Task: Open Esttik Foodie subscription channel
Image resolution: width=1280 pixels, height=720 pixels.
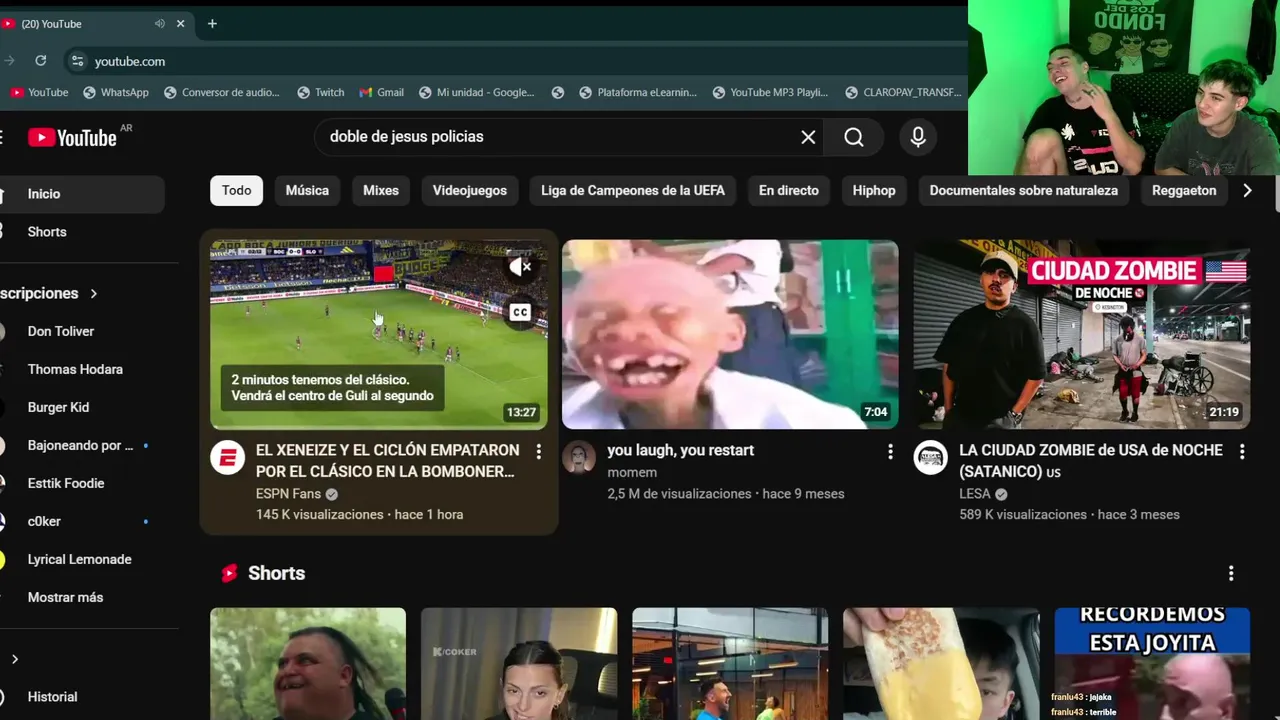Action: click(x=82, y=483)
